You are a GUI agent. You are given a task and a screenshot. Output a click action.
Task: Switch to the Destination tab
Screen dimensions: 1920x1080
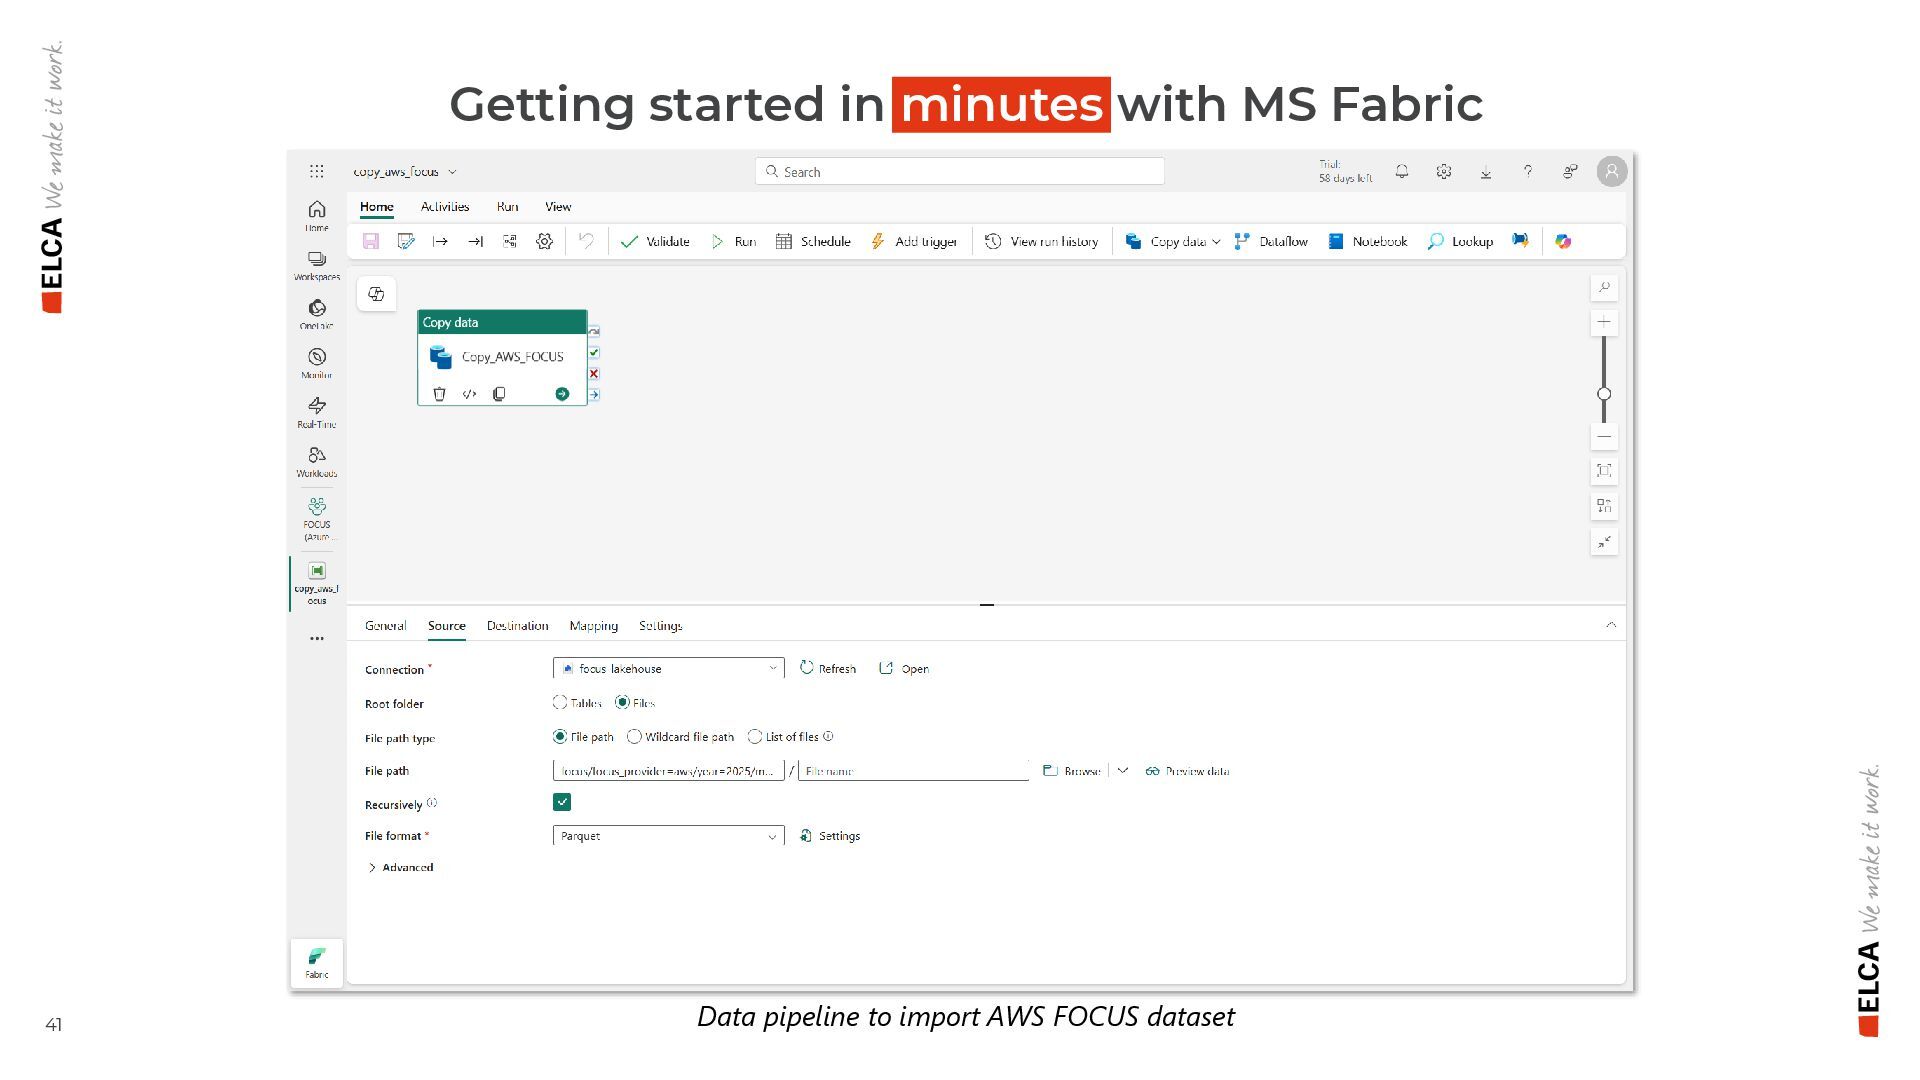click(517, 626)
